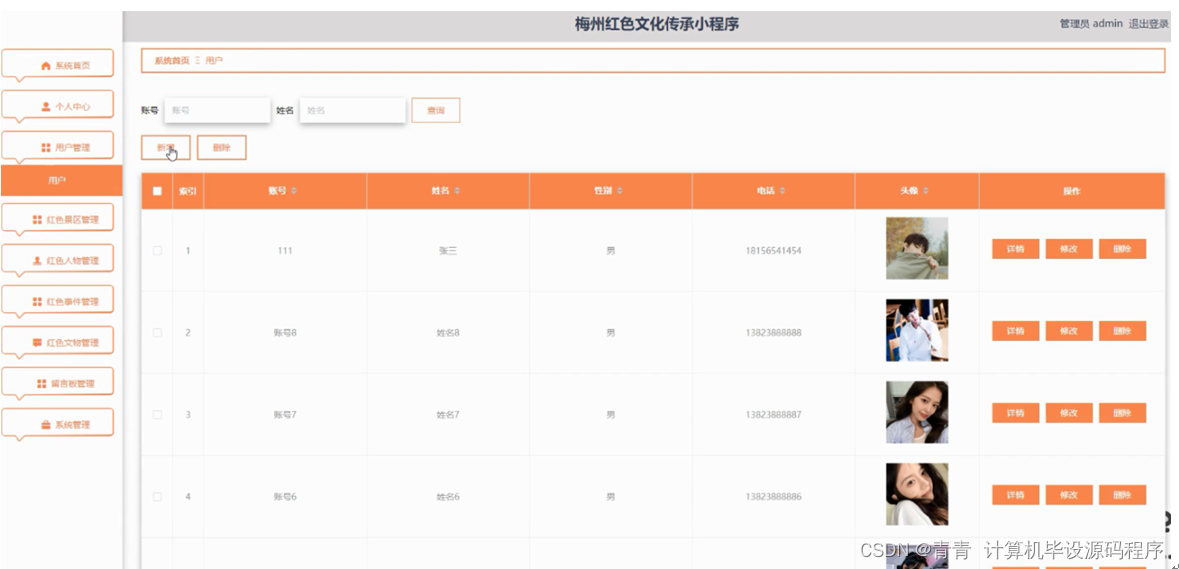Click phone number 13823888887
The image size is (1179, 569).
click(773, 414)
